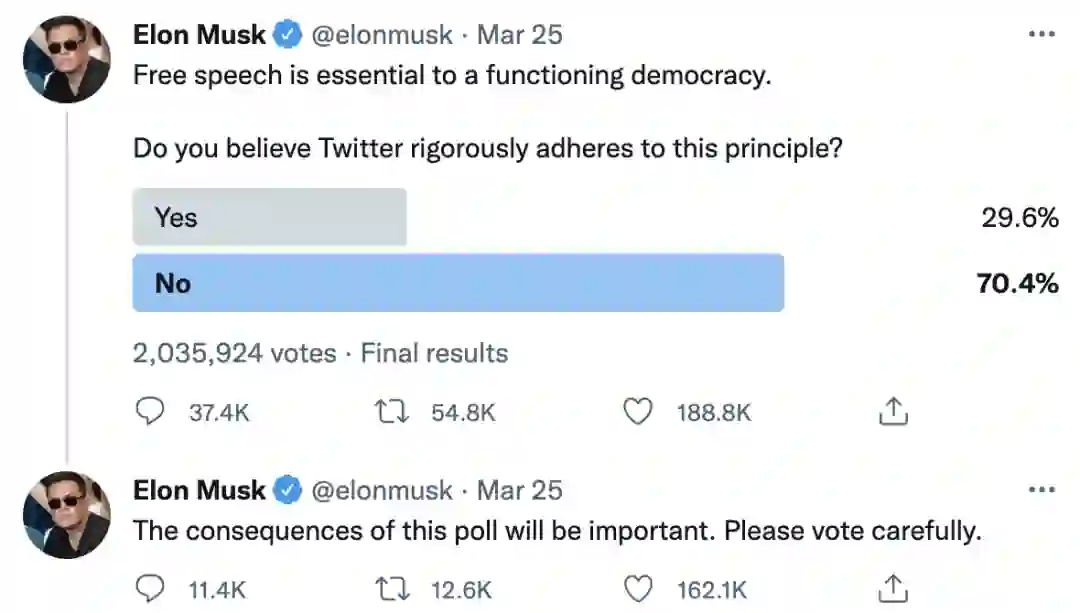Open more options on the second tweet
The image size is (1080, 613).
pos(1042,489)
